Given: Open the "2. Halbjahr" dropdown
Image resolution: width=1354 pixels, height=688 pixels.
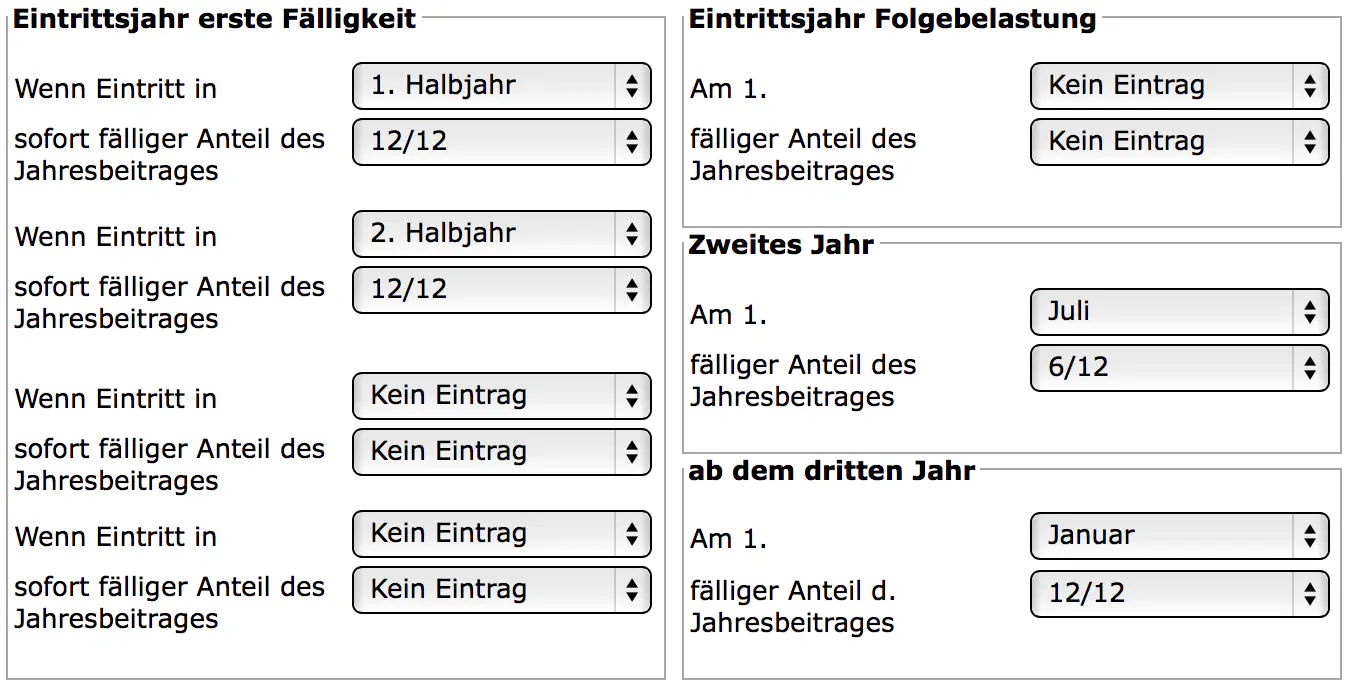Looking at the screenshot, I should pos(500,234).
